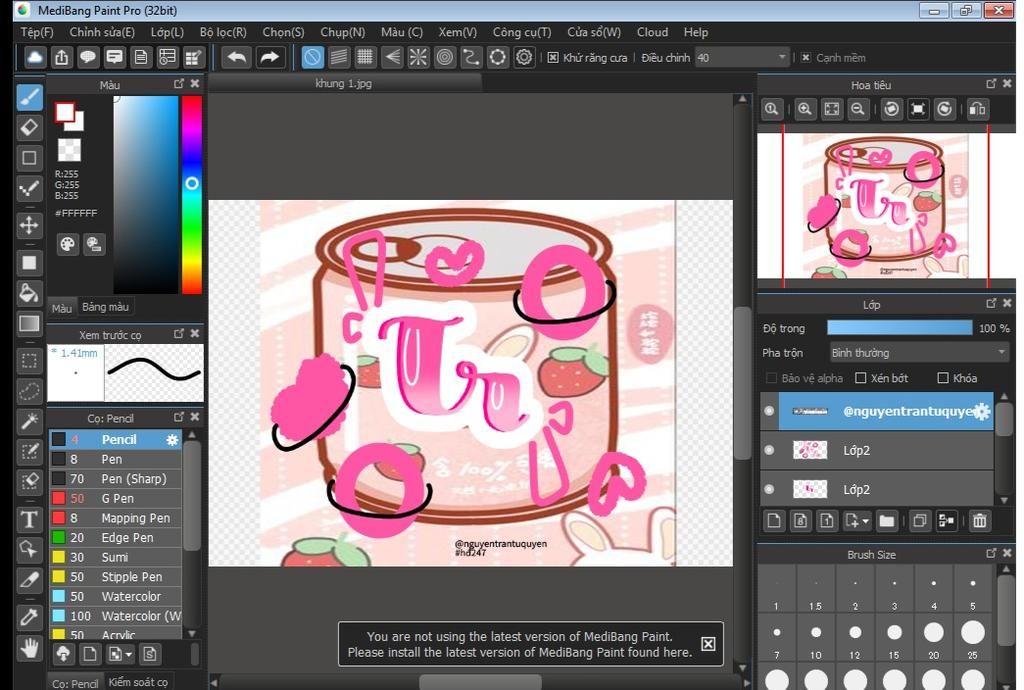Undock the Brush Size panel
Image resolution: width=1024 pixels, height=690 pixels.
991,554
